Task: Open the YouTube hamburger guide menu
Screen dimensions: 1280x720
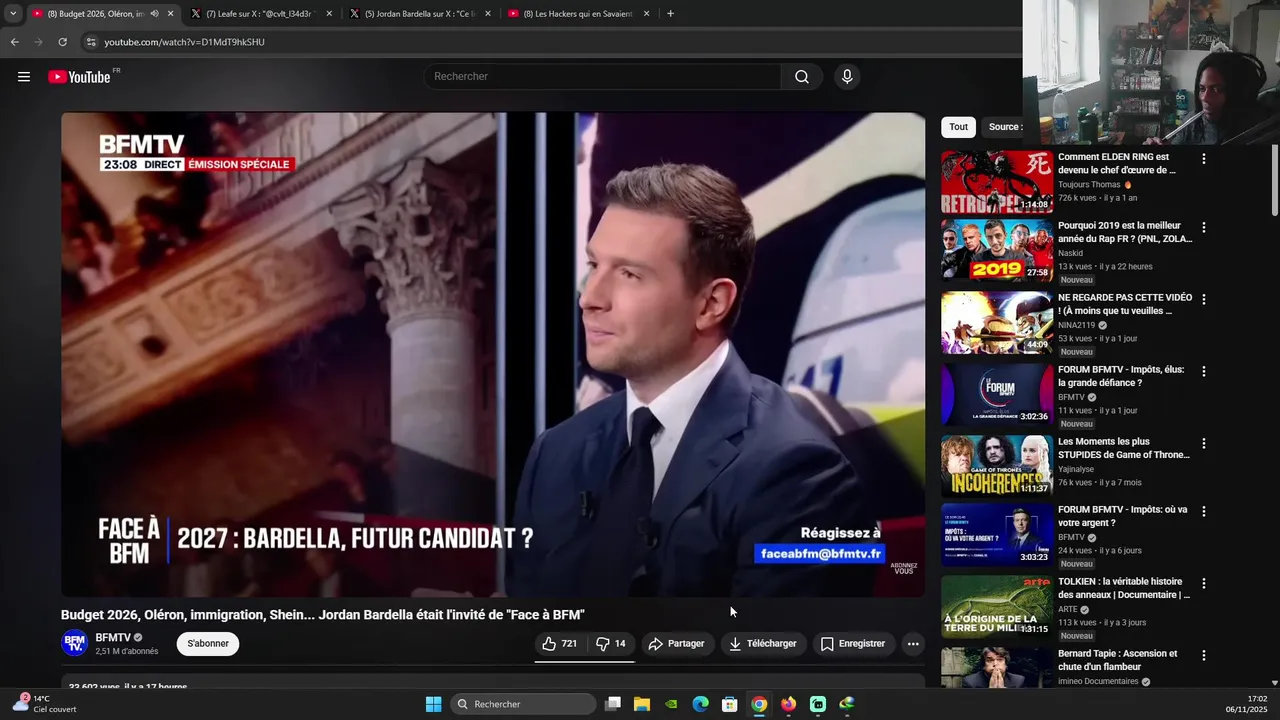Action: coord(24,77)
